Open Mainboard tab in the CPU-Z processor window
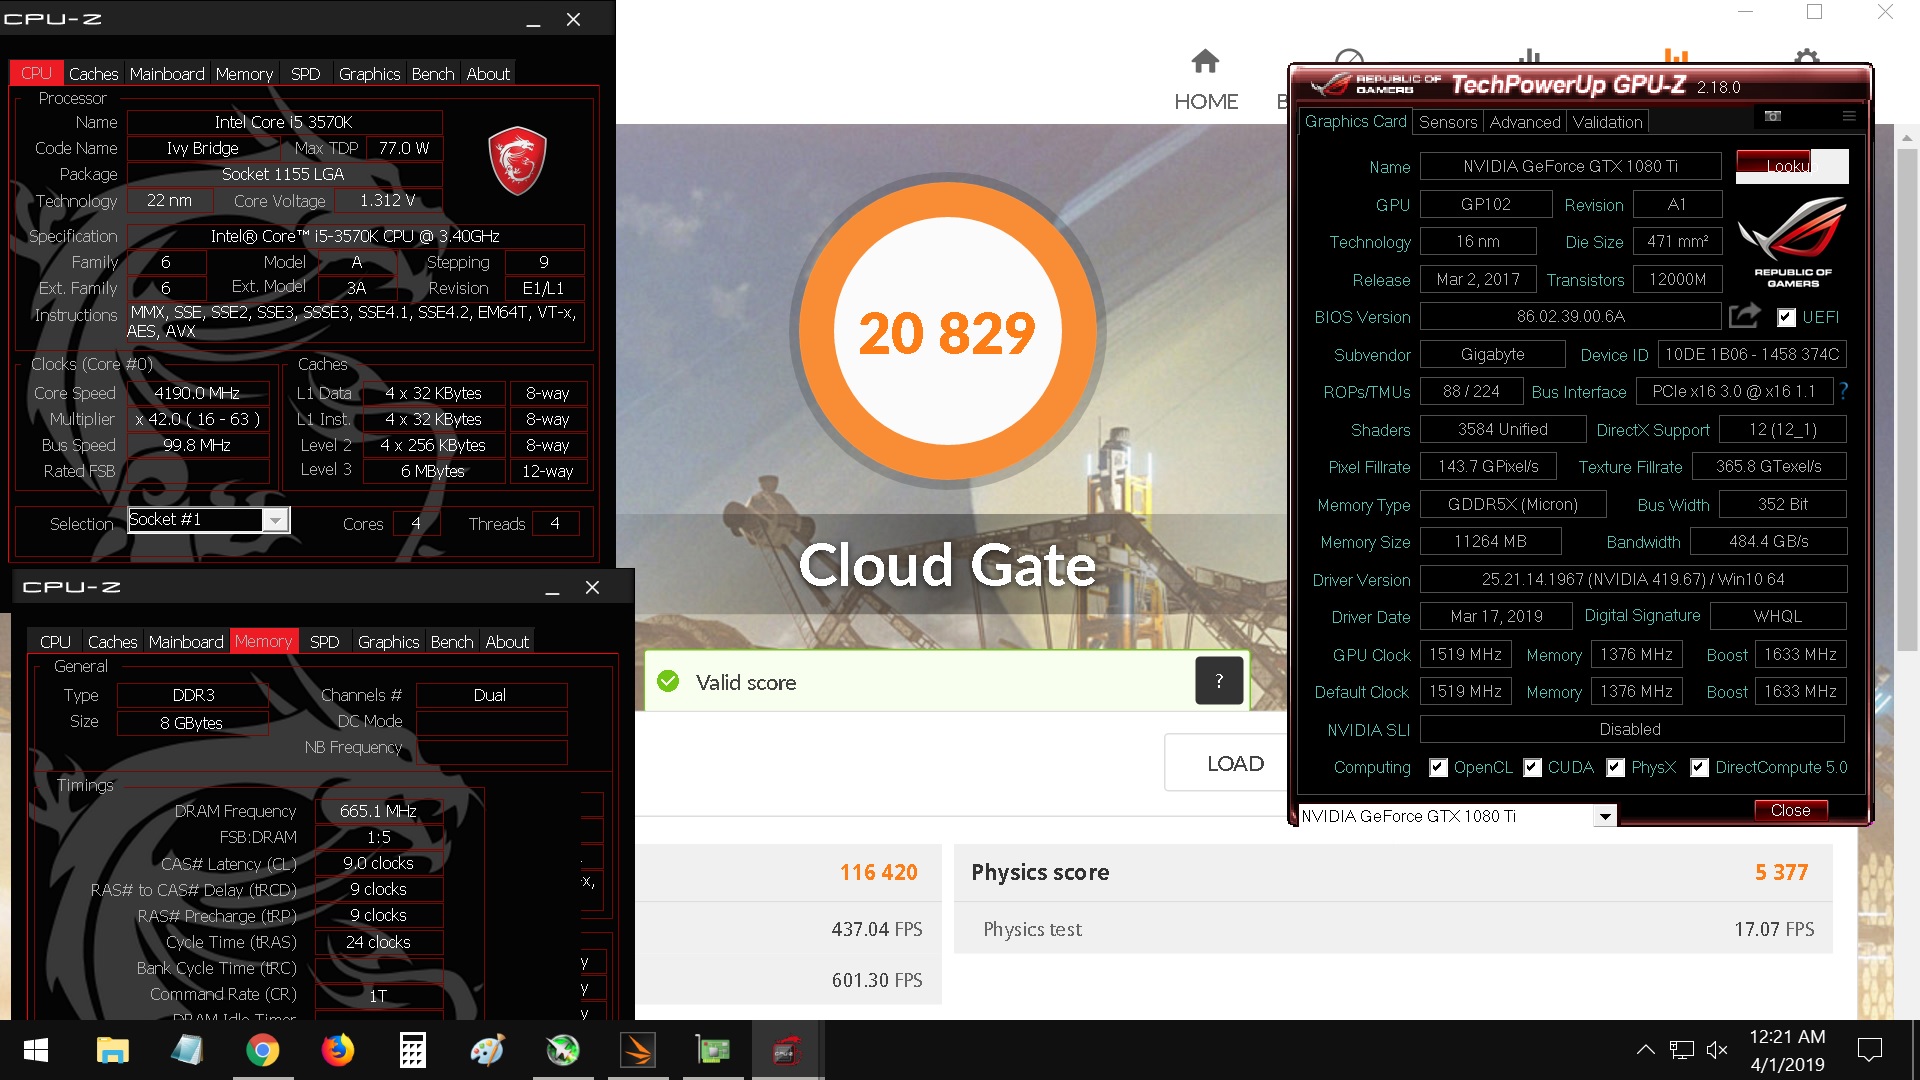The image size is (1920, 1080). click(x=167, y=74)
